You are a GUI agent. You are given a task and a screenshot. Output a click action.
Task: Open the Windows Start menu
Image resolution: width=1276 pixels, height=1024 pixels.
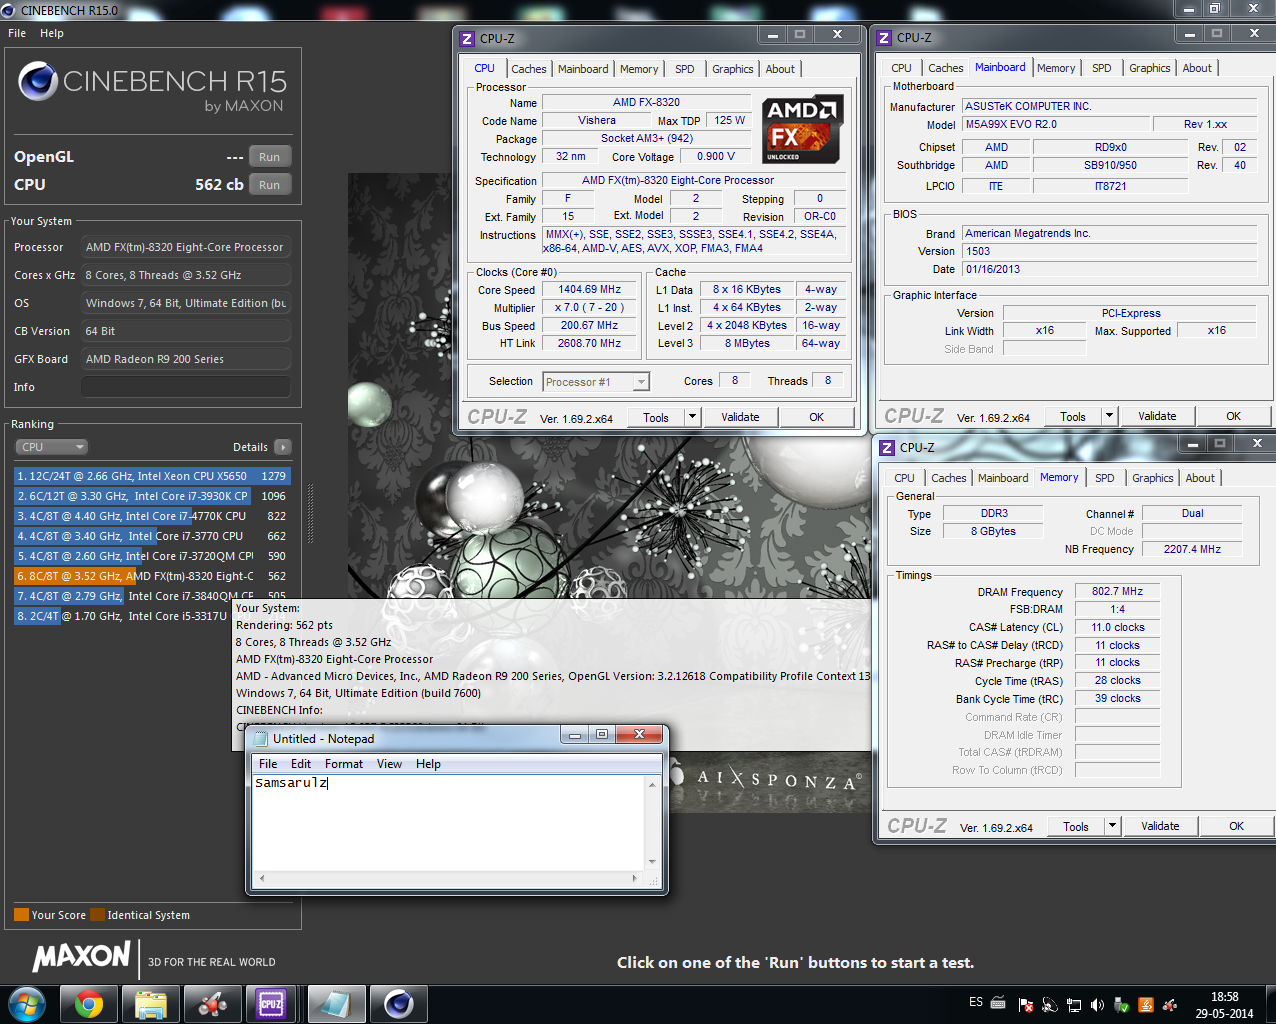(27, 1003)
